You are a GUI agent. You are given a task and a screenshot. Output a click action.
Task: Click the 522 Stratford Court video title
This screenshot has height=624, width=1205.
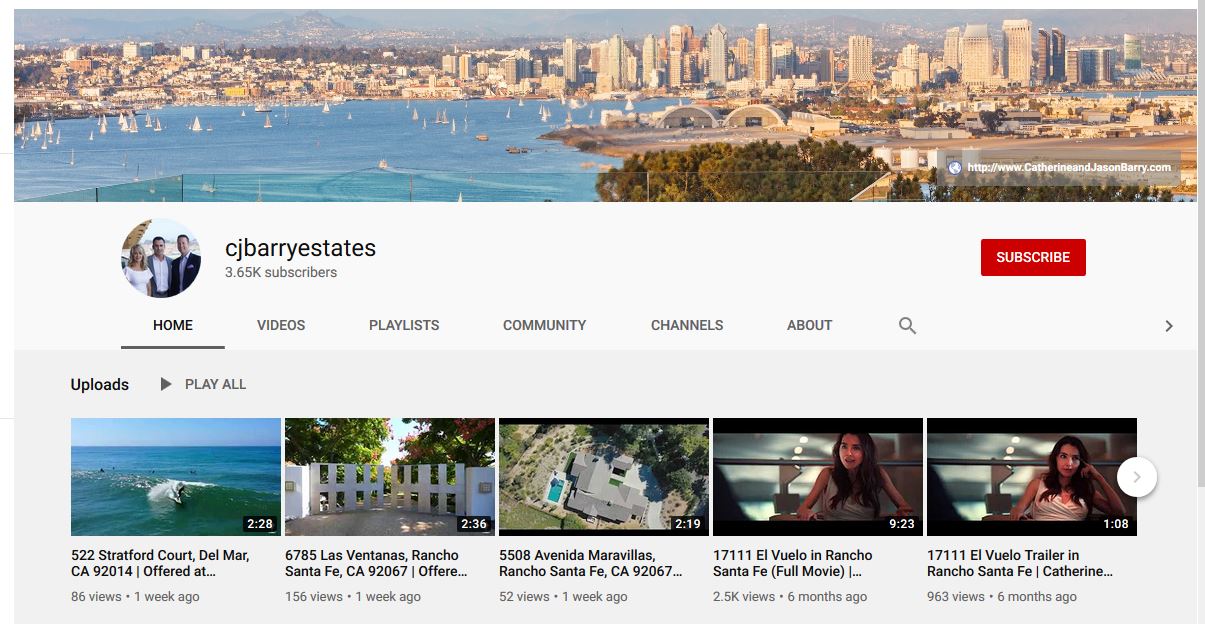(160, 563)
